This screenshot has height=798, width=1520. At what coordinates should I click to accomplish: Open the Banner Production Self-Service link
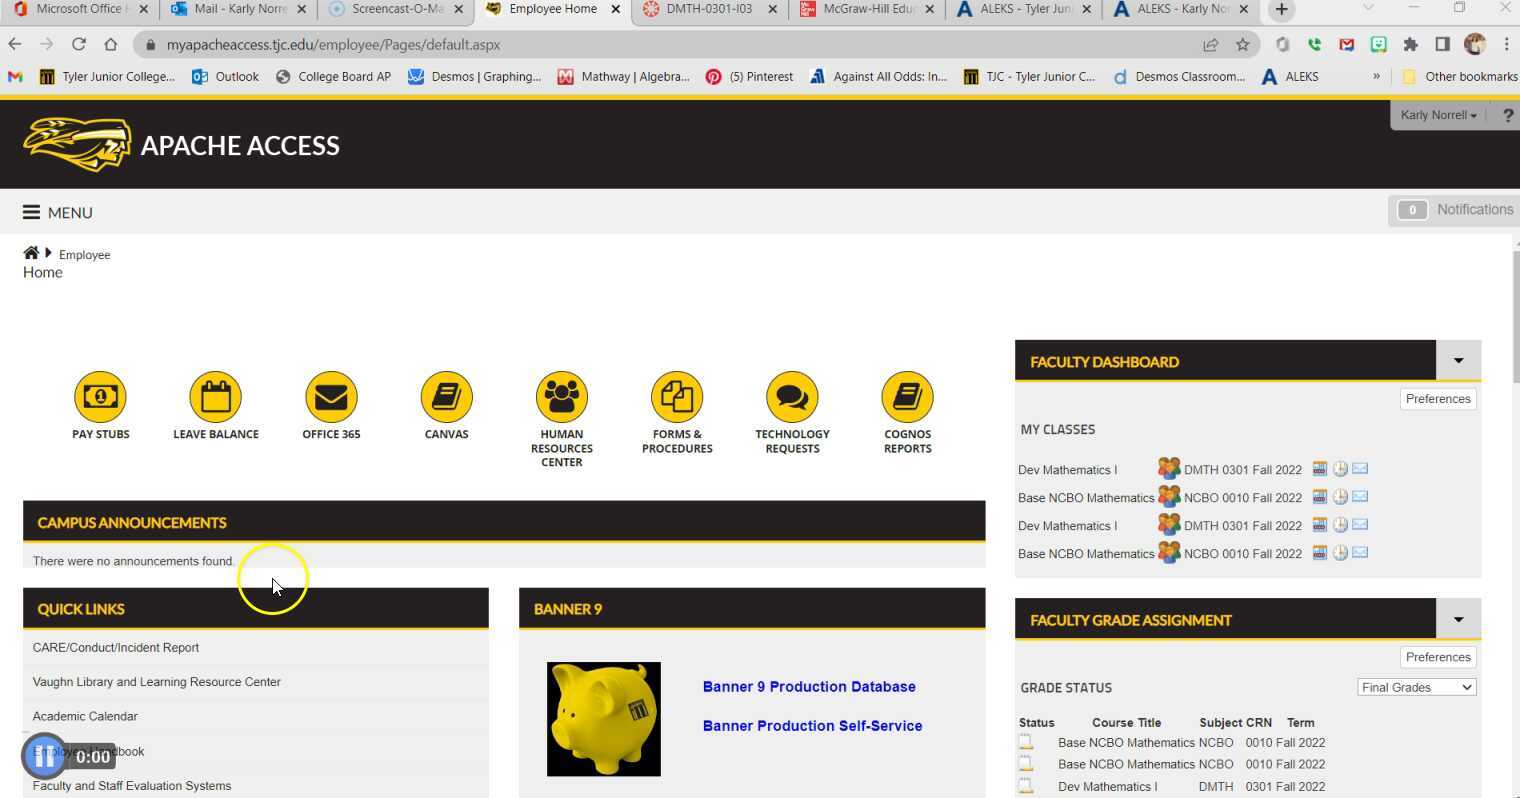click(x=812, y=726)
